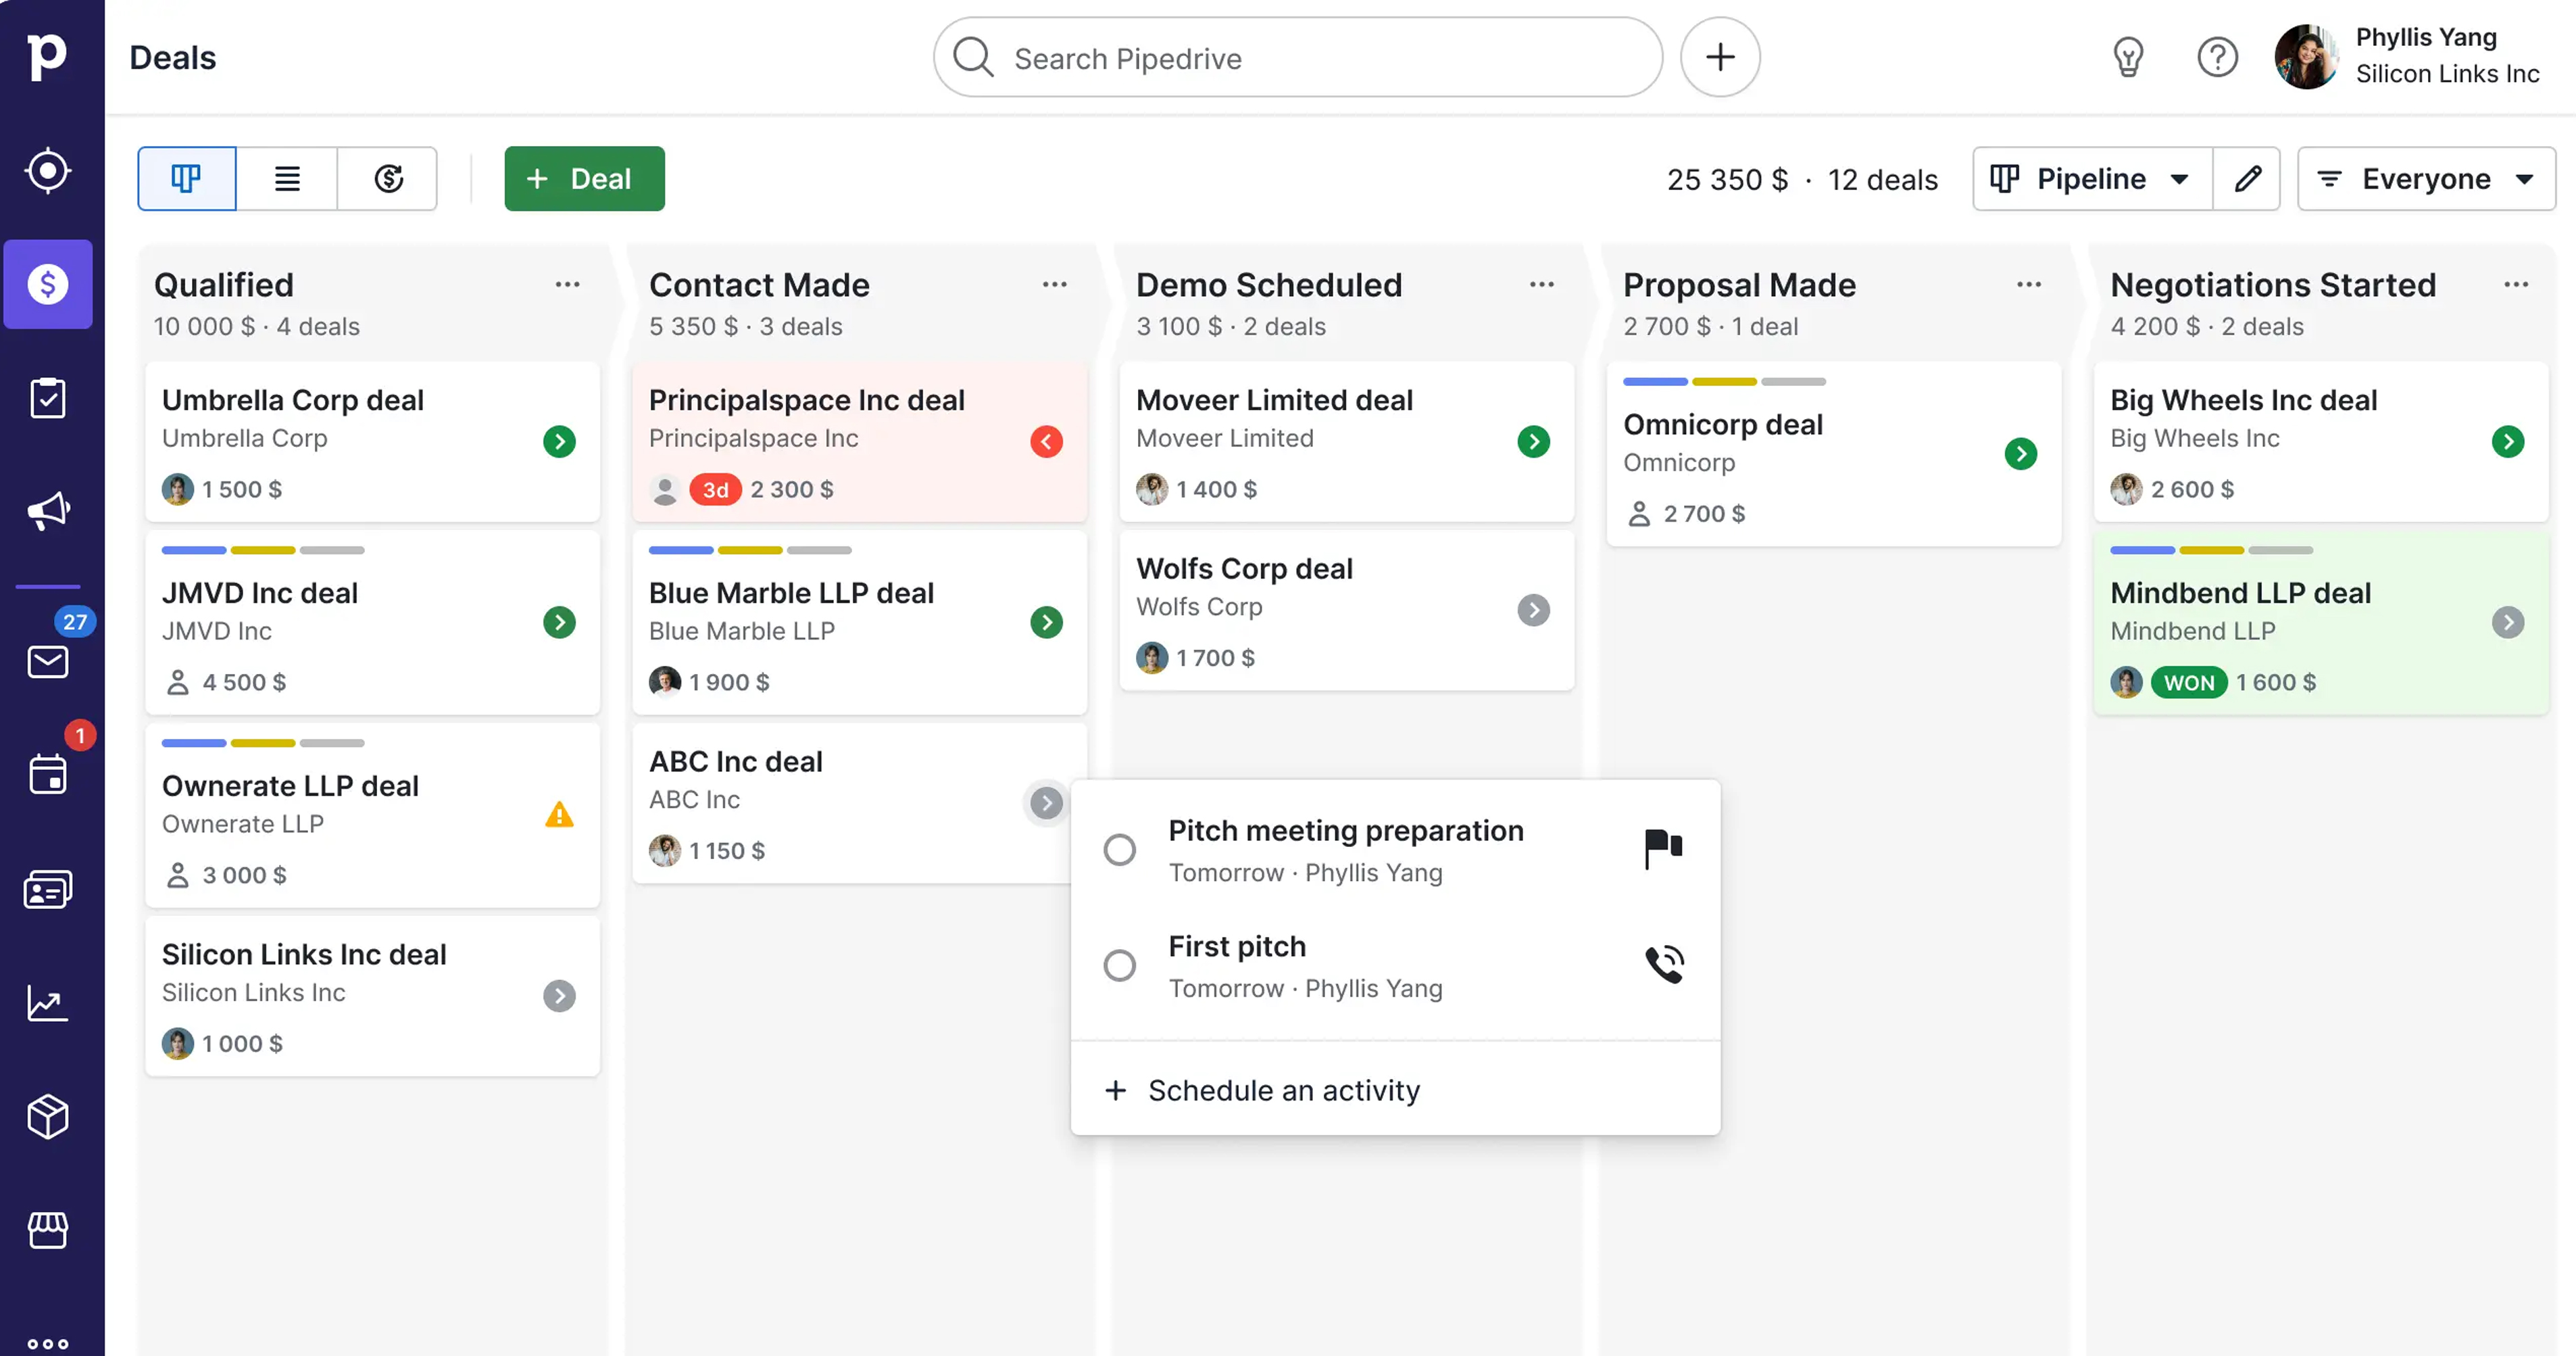Open the Products box icon in the sidebar
2576x1356 pixels.
point(48,1116)
